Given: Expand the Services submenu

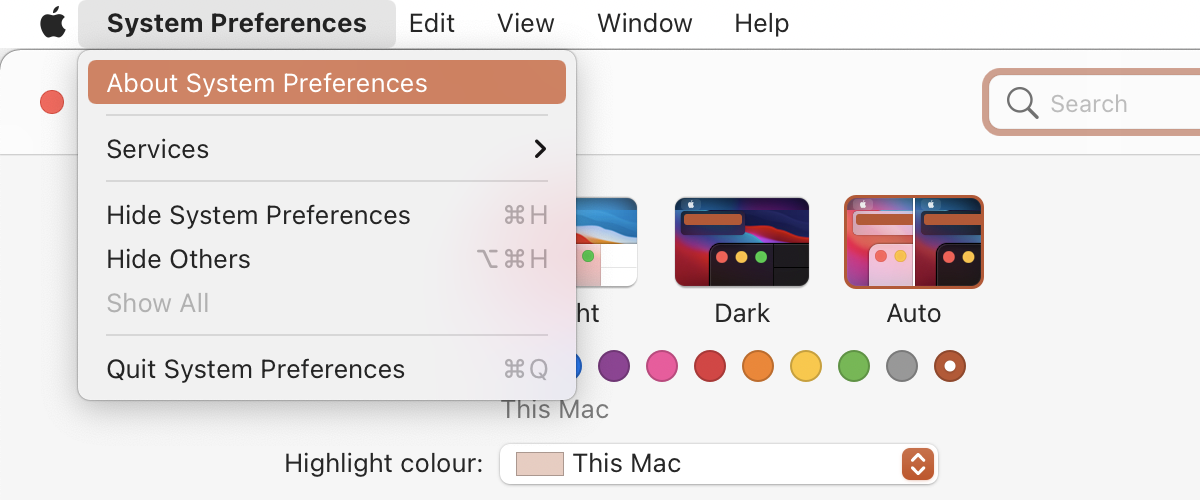Looking at the screenshot, I should coord(326,149).
